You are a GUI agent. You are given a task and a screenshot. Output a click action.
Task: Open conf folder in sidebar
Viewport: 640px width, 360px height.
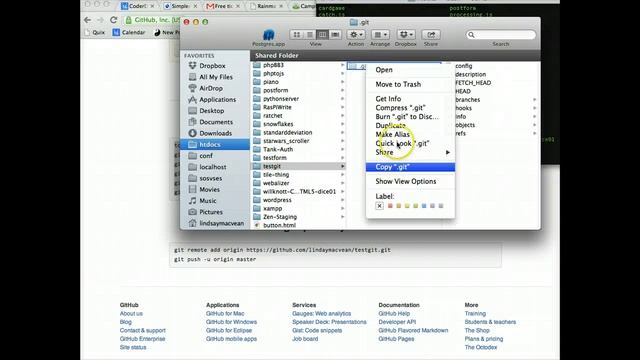206,156
